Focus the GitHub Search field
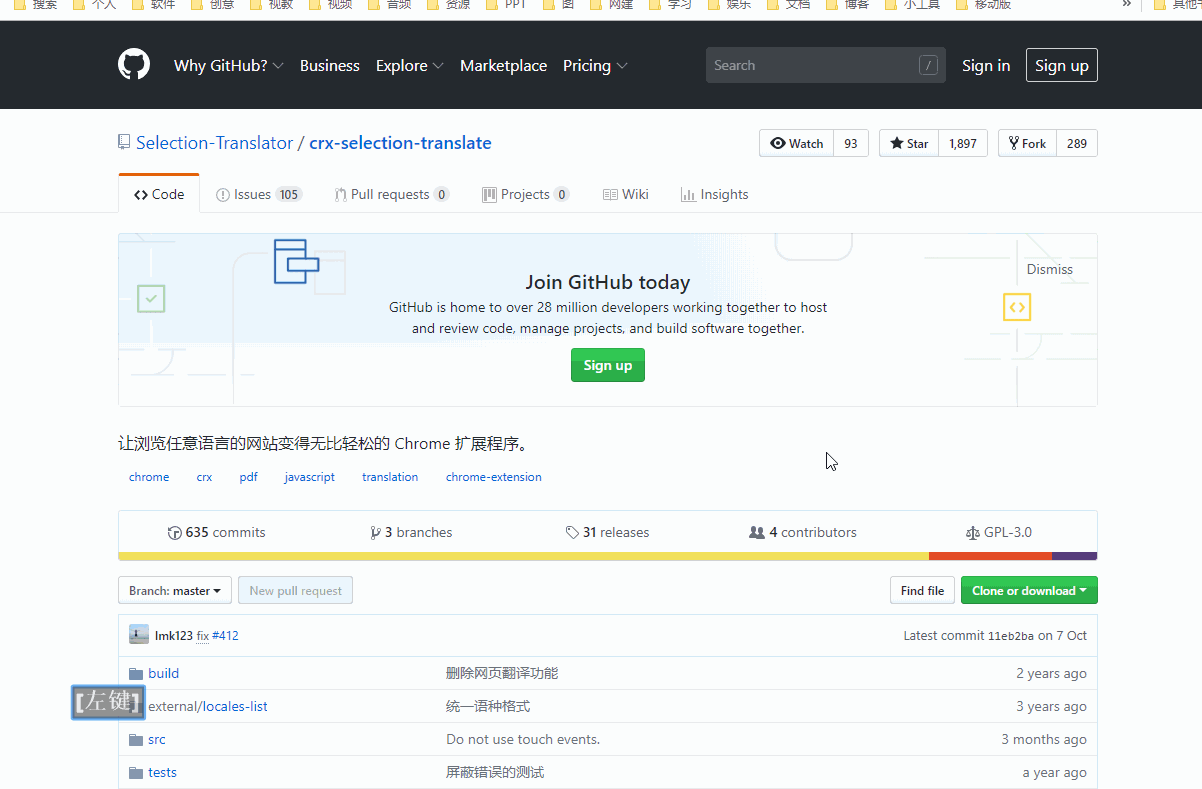 click(x=826, y=65)
